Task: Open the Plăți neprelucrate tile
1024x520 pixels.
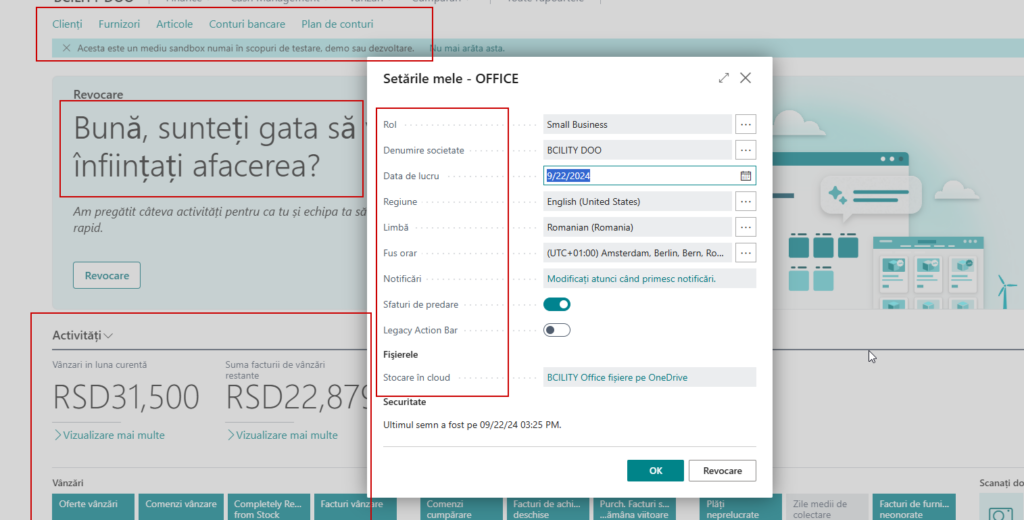Action: tap(741, 507)
